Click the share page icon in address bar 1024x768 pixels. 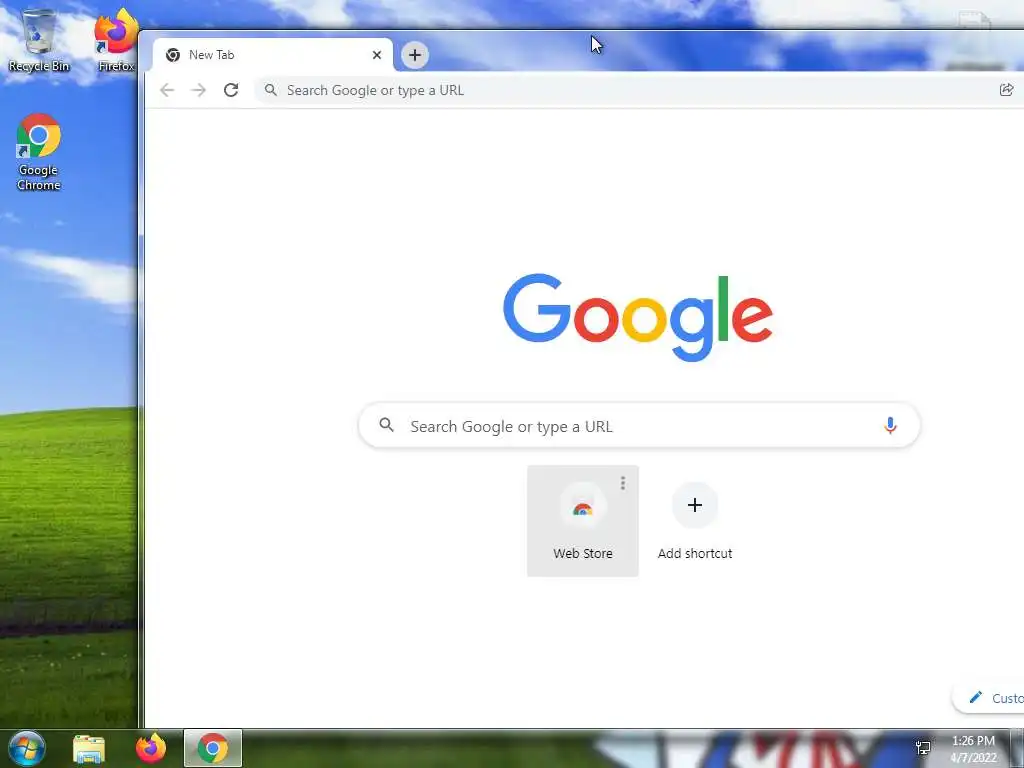(1006, 90)
